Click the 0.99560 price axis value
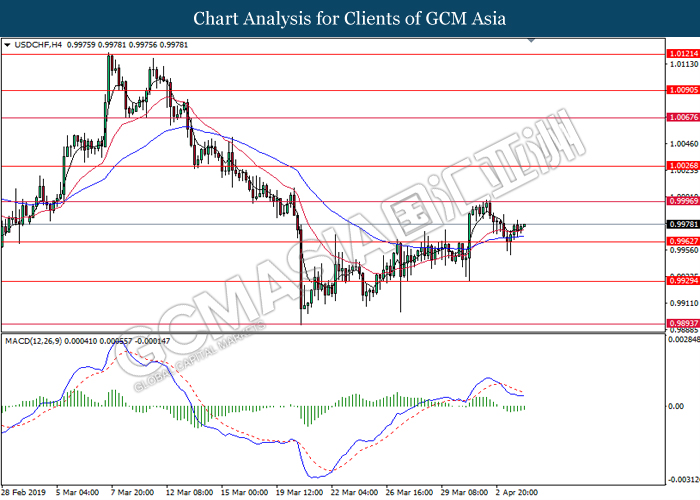Image resolution: width=700 pixels, height=500 pixels. pos(683,250)
